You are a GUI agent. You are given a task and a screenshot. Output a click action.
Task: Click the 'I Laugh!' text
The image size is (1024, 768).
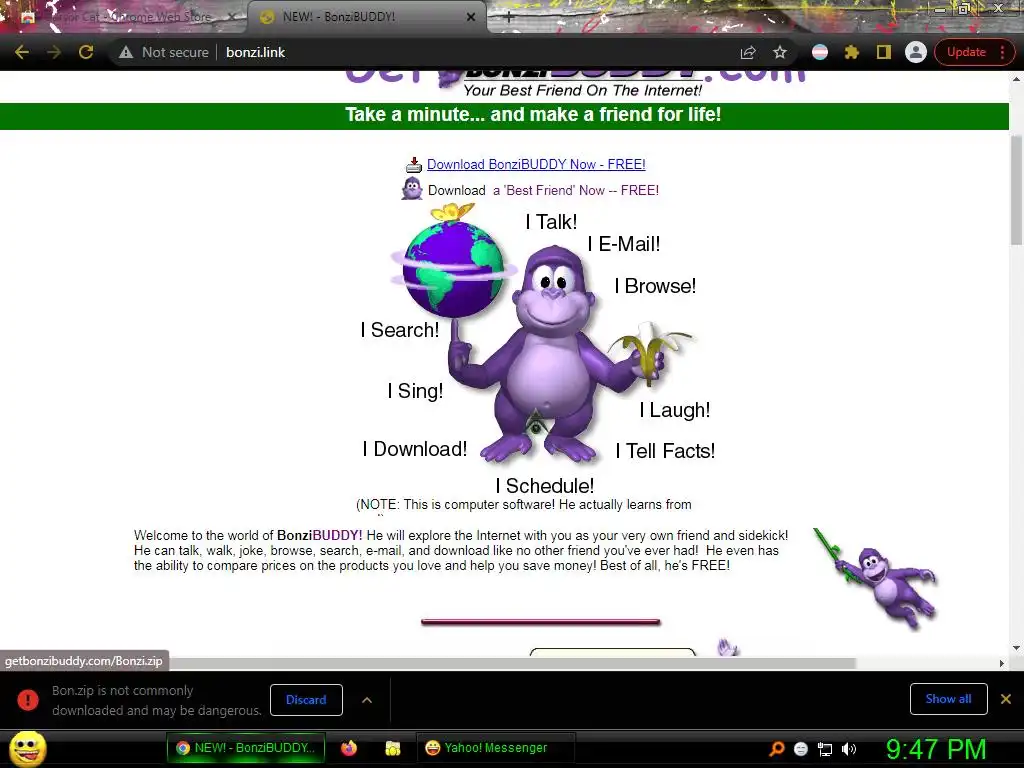(675, 410)
